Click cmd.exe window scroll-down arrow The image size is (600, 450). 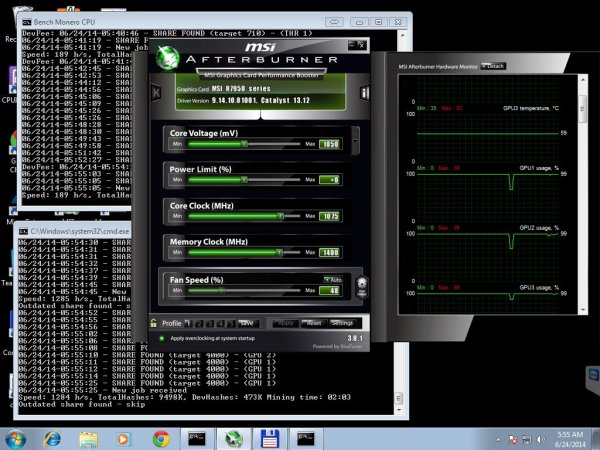point(399,410)
